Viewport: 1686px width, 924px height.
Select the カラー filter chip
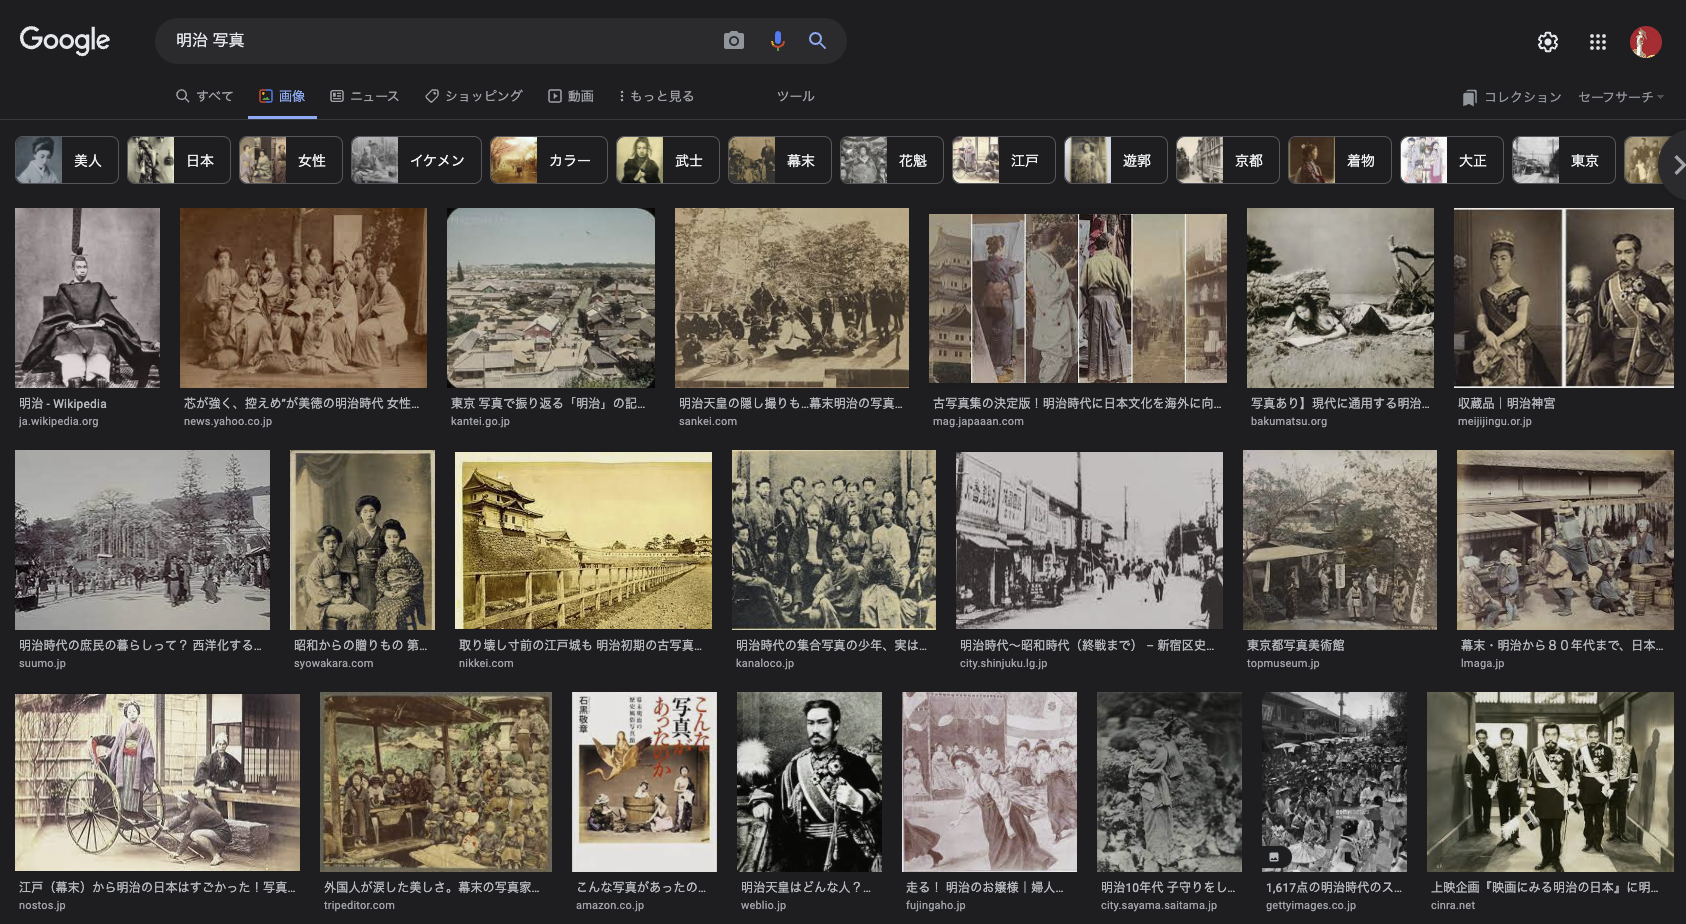[548, 160]
